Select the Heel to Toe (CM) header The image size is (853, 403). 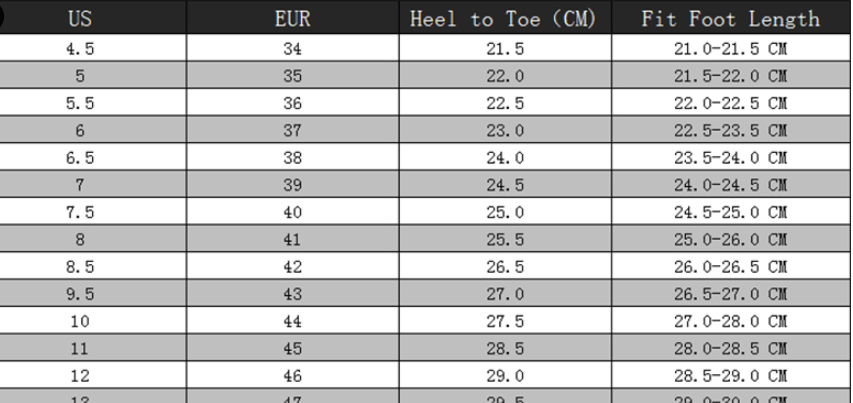click(504, 19)
